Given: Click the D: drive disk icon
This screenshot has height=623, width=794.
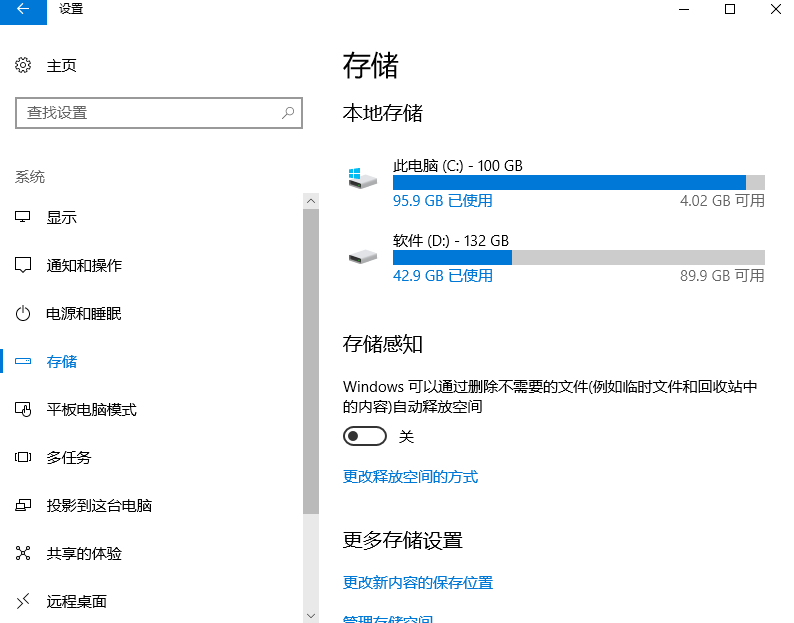Looking at the screenshot, I should 363,257.
